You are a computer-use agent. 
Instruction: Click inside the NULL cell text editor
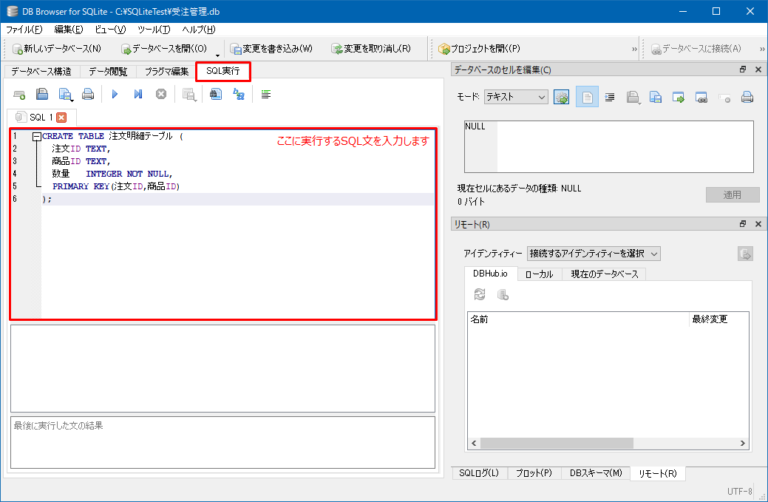609,146
